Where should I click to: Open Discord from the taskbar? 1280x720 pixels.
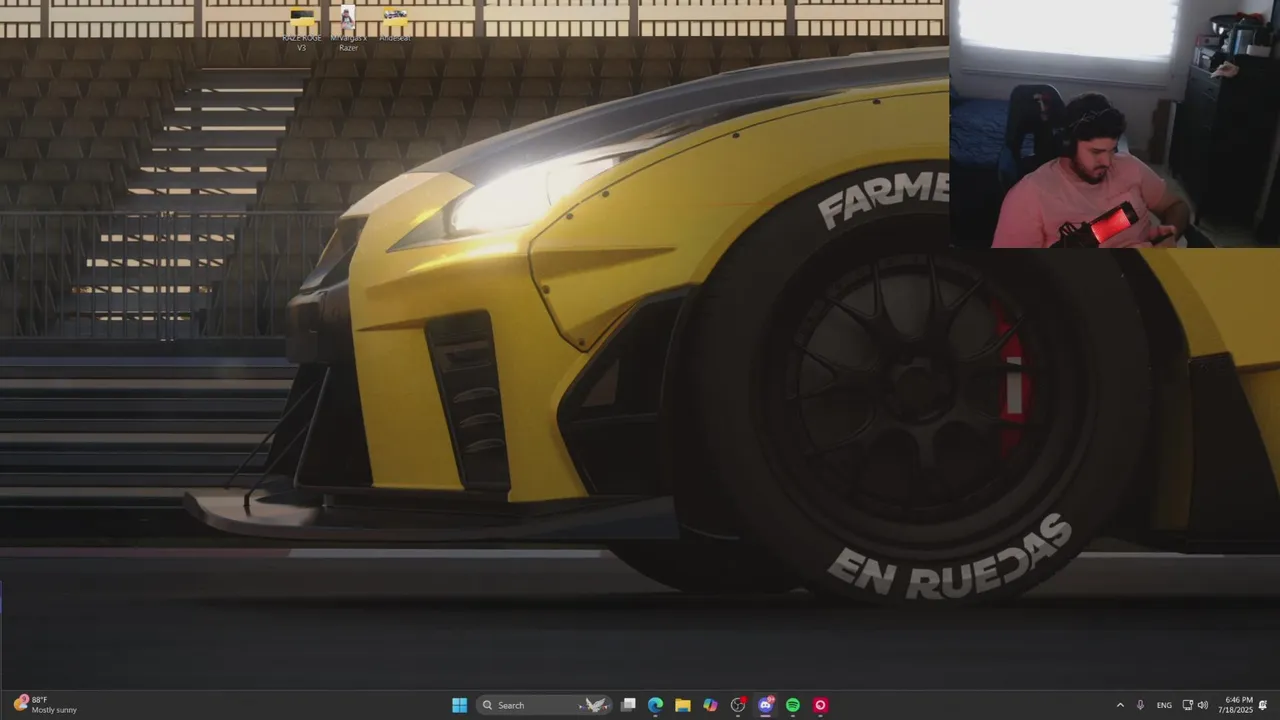click(x=766, y=705)
